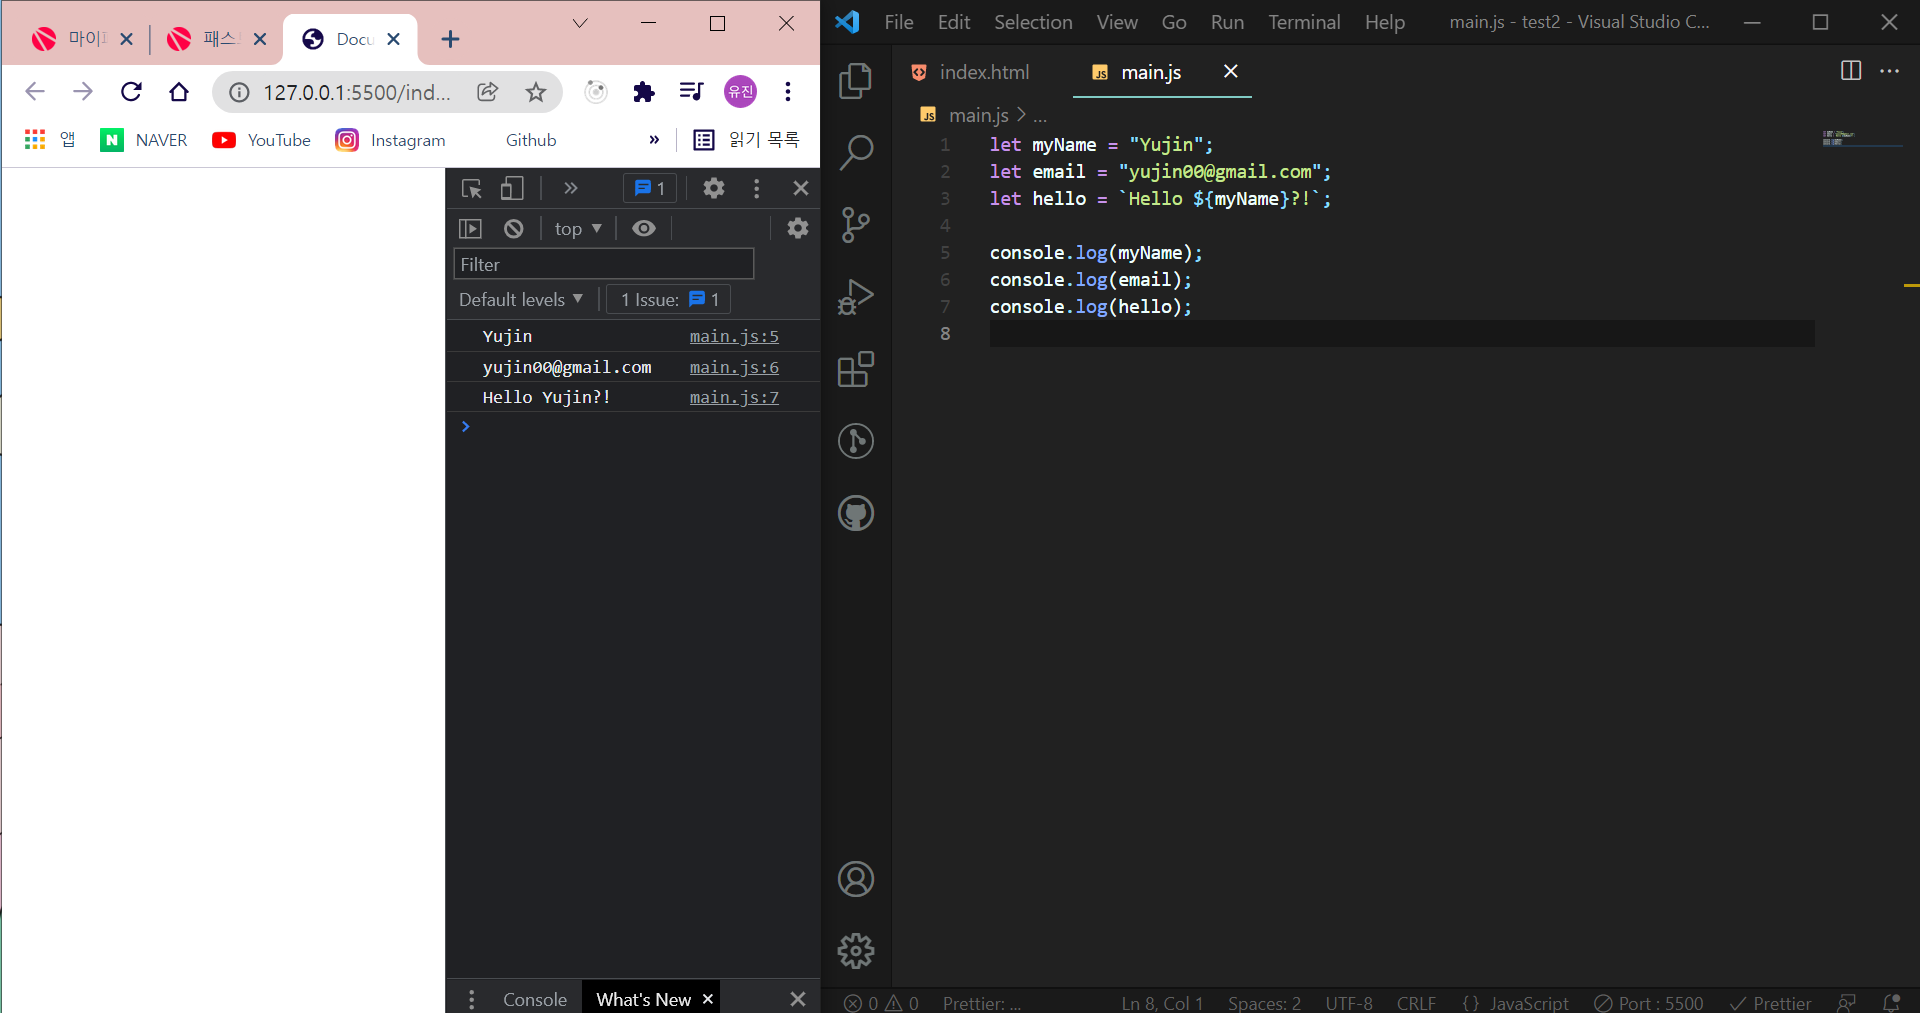This screenshot has height=1013, width=1920.
Task: Open the Chrome tab search chevron
Action: [580, 24]
